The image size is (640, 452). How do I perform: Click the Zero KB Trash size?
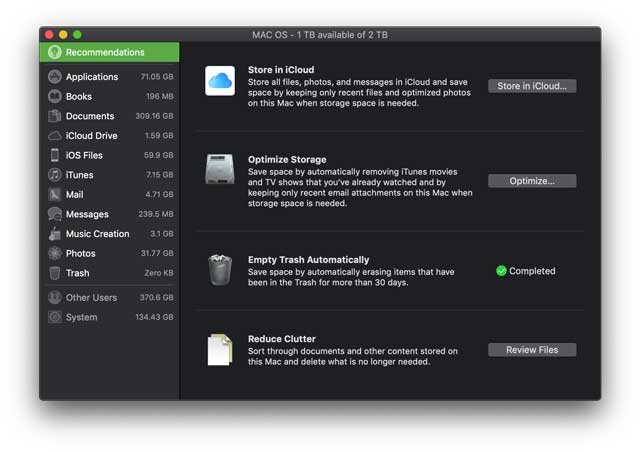pyautogui.click(x=159, y=273)
